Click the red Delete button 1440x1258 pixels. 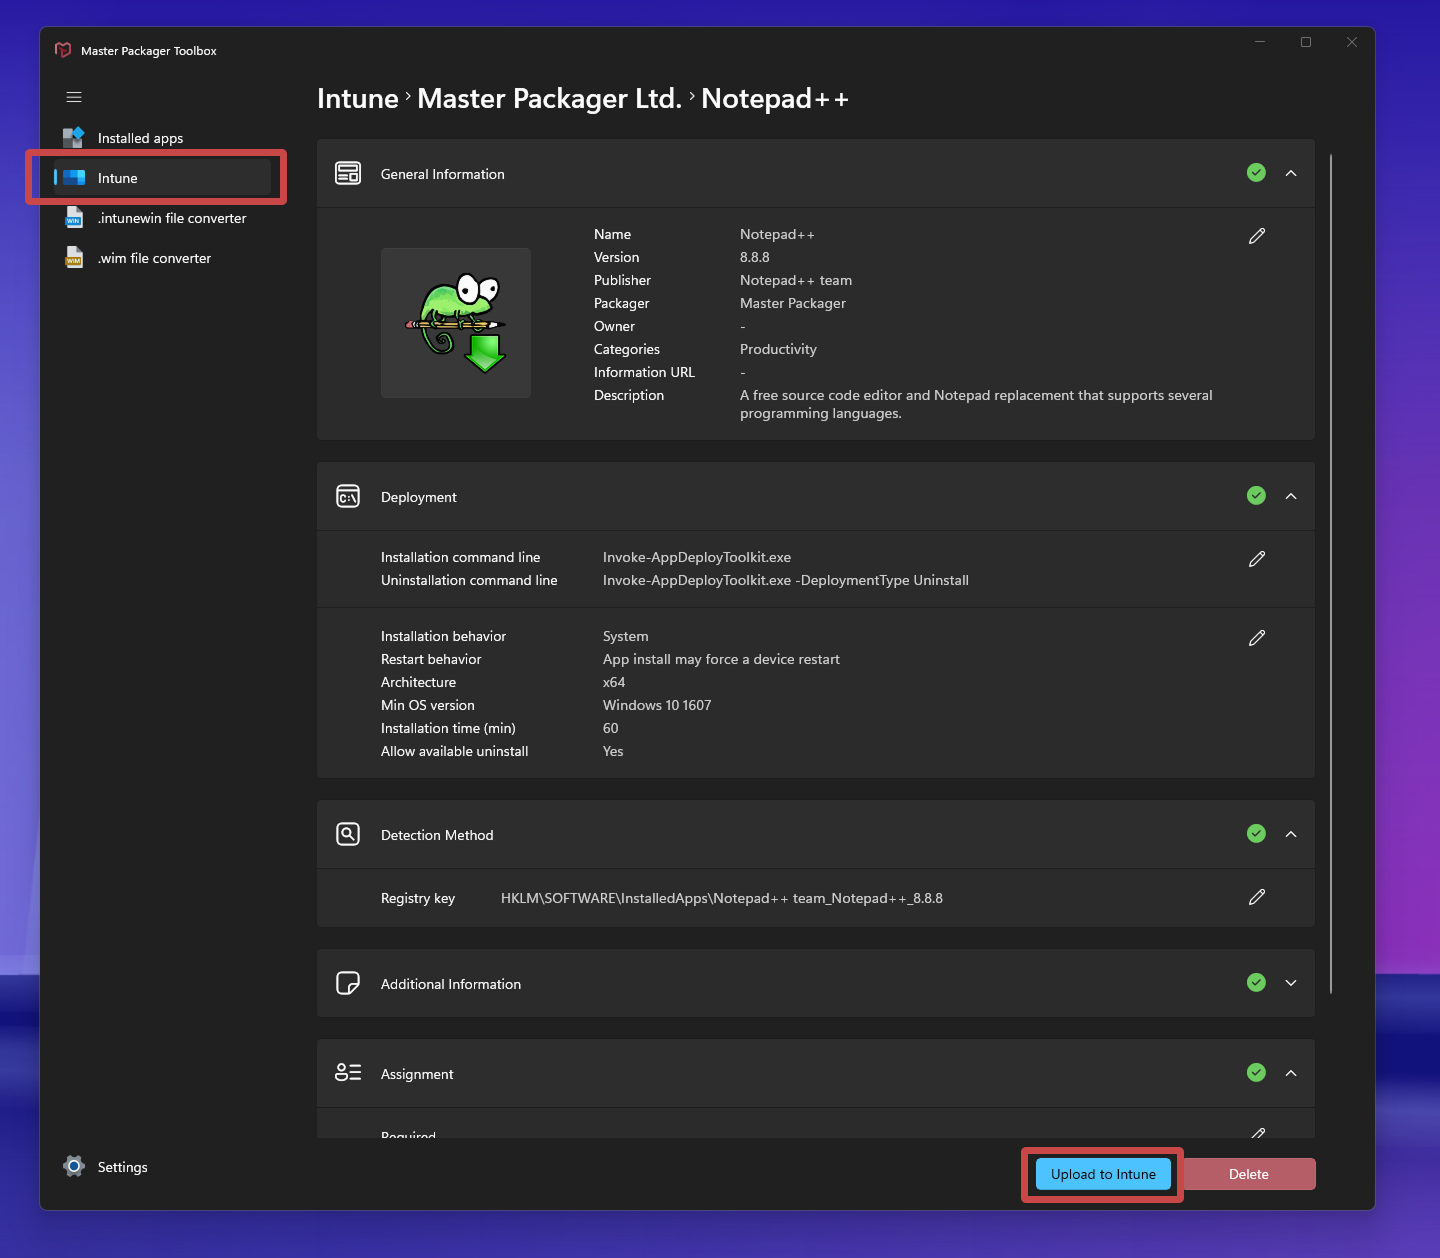[1248, 1174]
